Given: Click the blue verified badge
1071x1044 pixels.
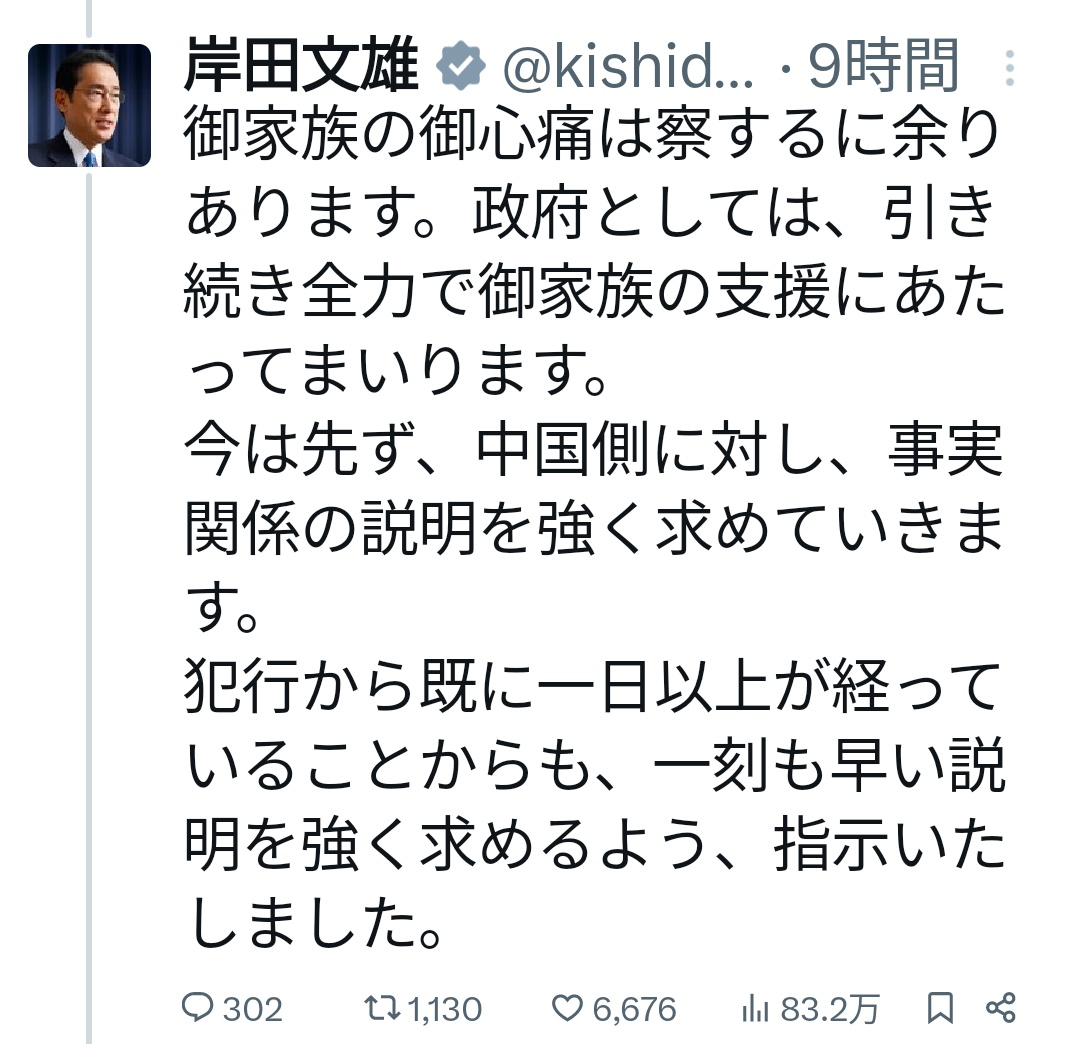Looking at the screenshot, I should (x=460, y=66).
